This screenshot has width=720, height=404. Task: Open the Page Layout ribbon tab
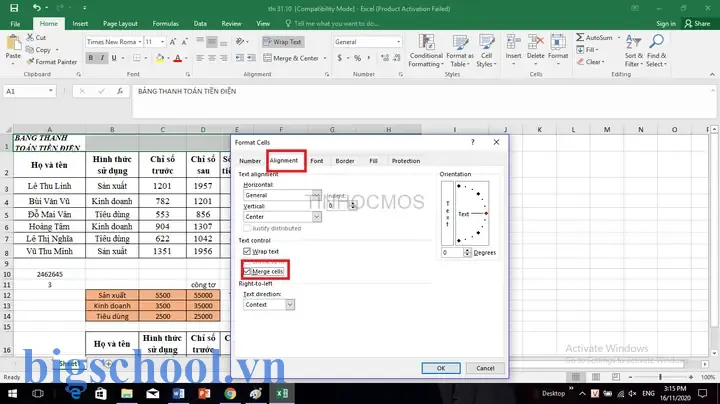pos(120,23)
